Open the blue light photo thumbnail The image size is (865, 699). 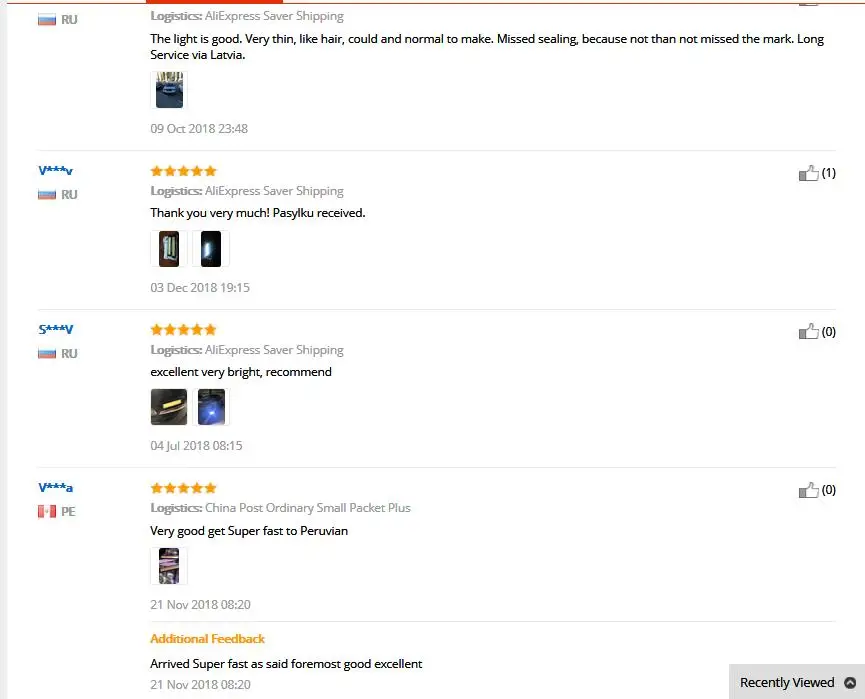click(211, 407)
